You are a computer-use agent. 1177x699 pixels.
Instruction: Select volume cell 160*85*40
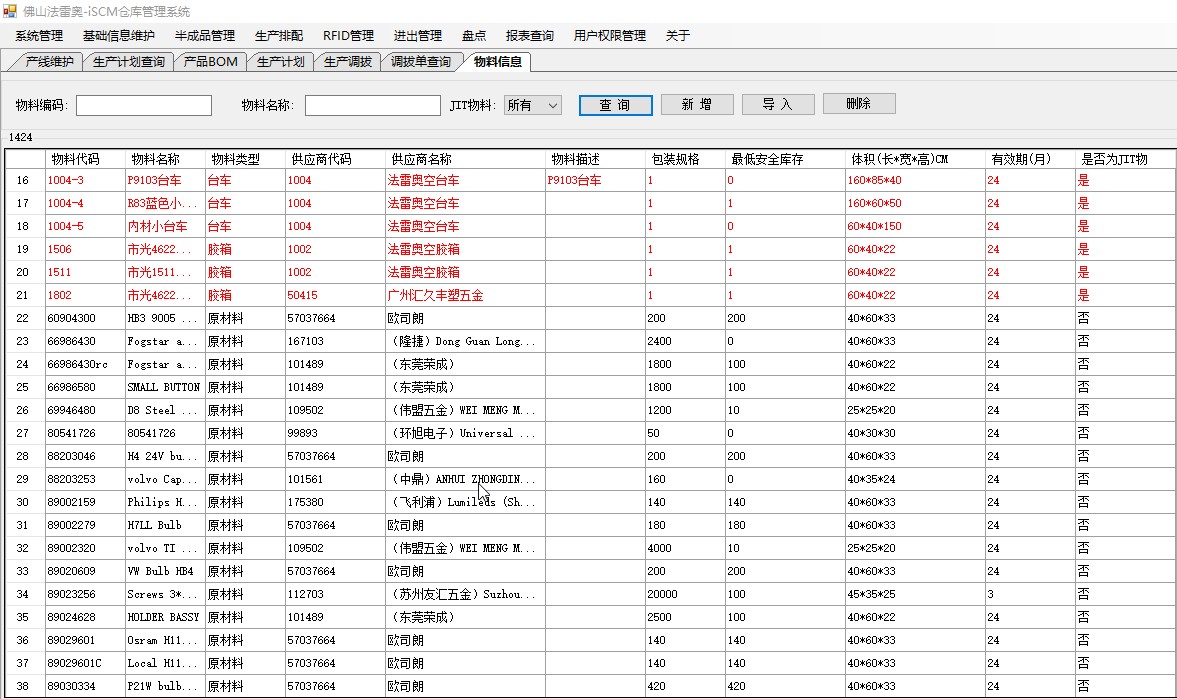(915, 180)
